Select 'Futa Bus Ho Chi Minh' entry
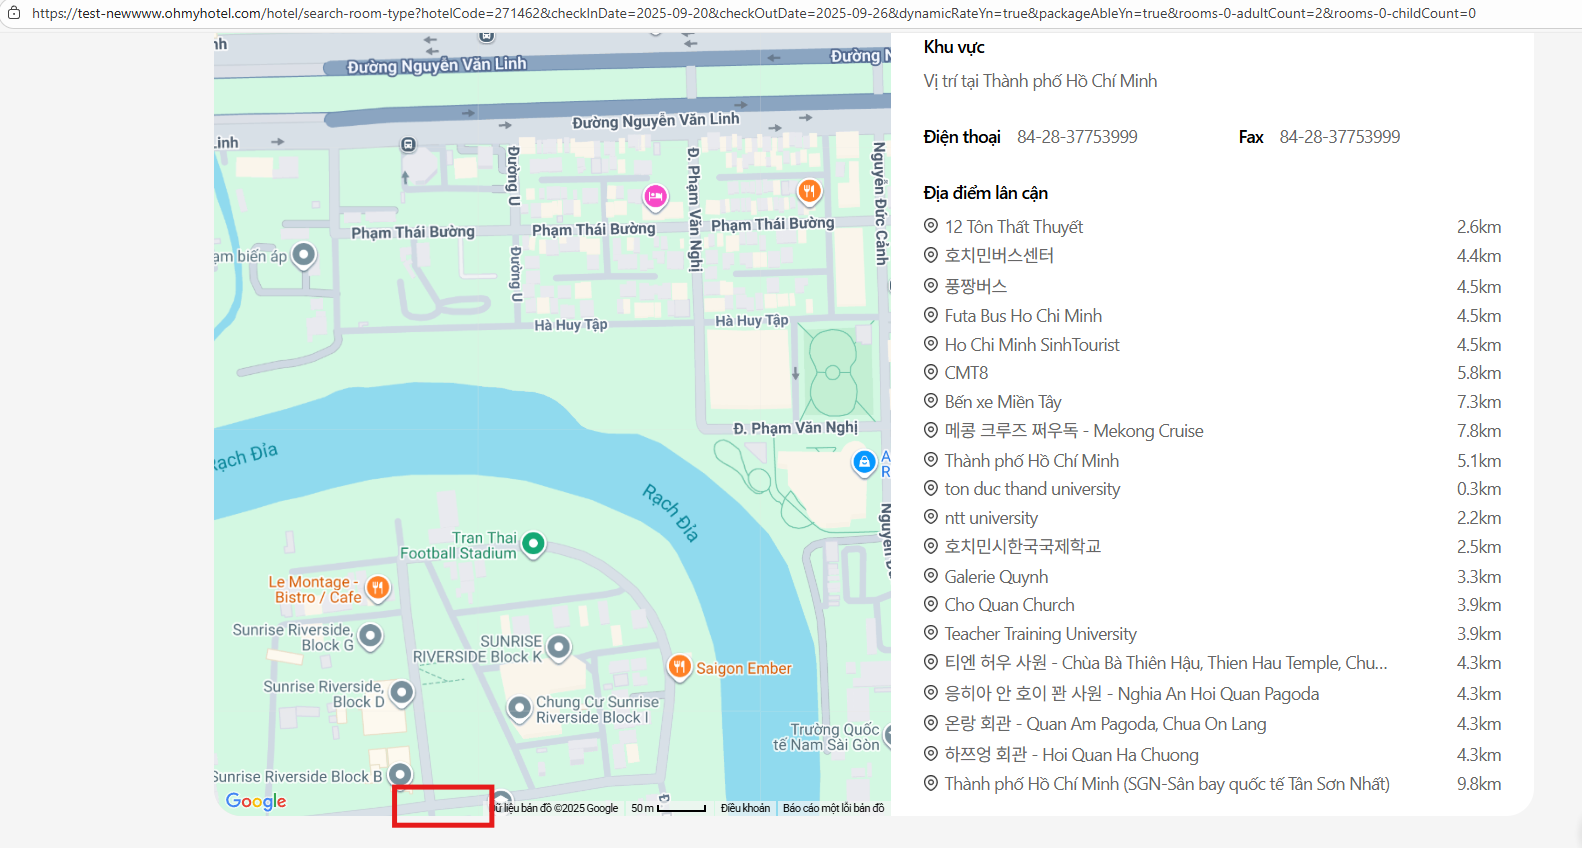1582x848 pixels. [x=1023, y=316]
